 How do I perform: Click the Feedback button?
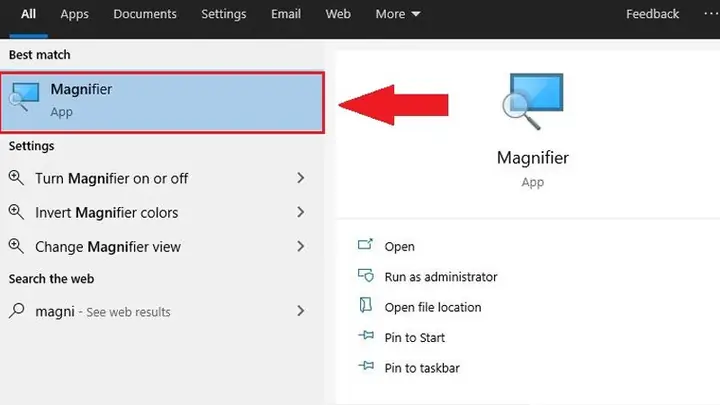click(x=652, y=14)
